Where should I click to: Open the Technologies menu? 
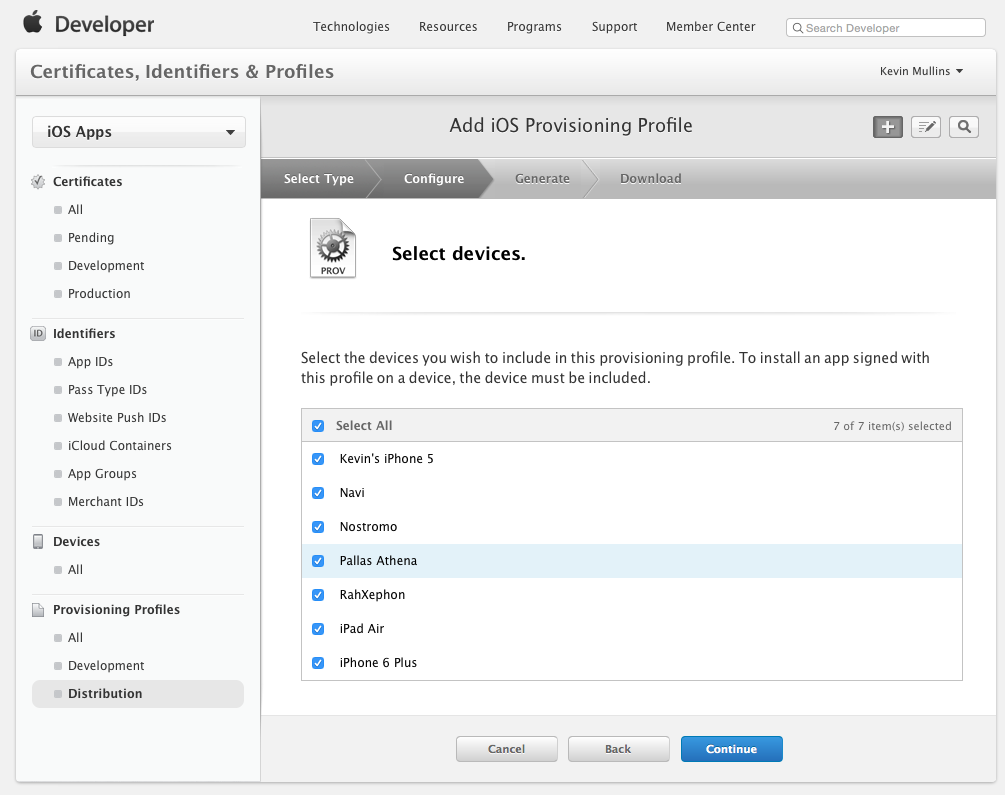(x=351, y=27)
